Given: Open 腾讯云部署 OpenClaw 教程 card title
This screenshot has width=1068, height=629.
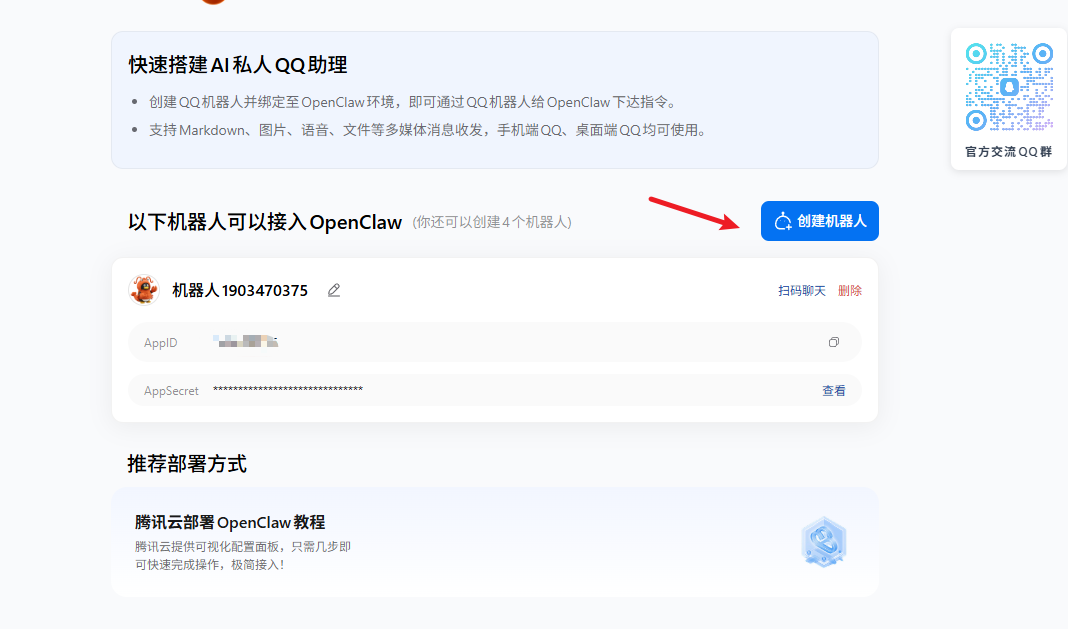Looking at the screenshot, I should coord(230,523).
